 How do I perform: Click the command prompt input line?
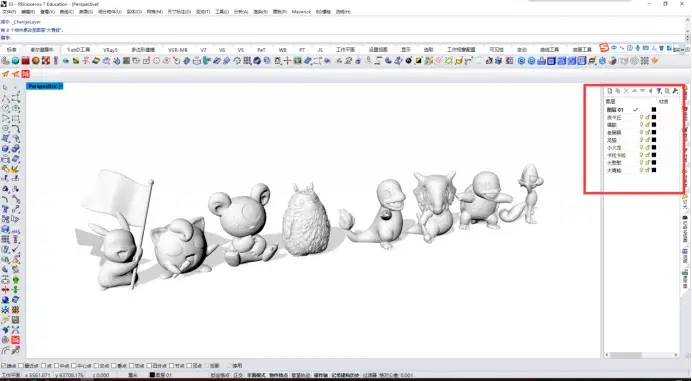(342, 38)
